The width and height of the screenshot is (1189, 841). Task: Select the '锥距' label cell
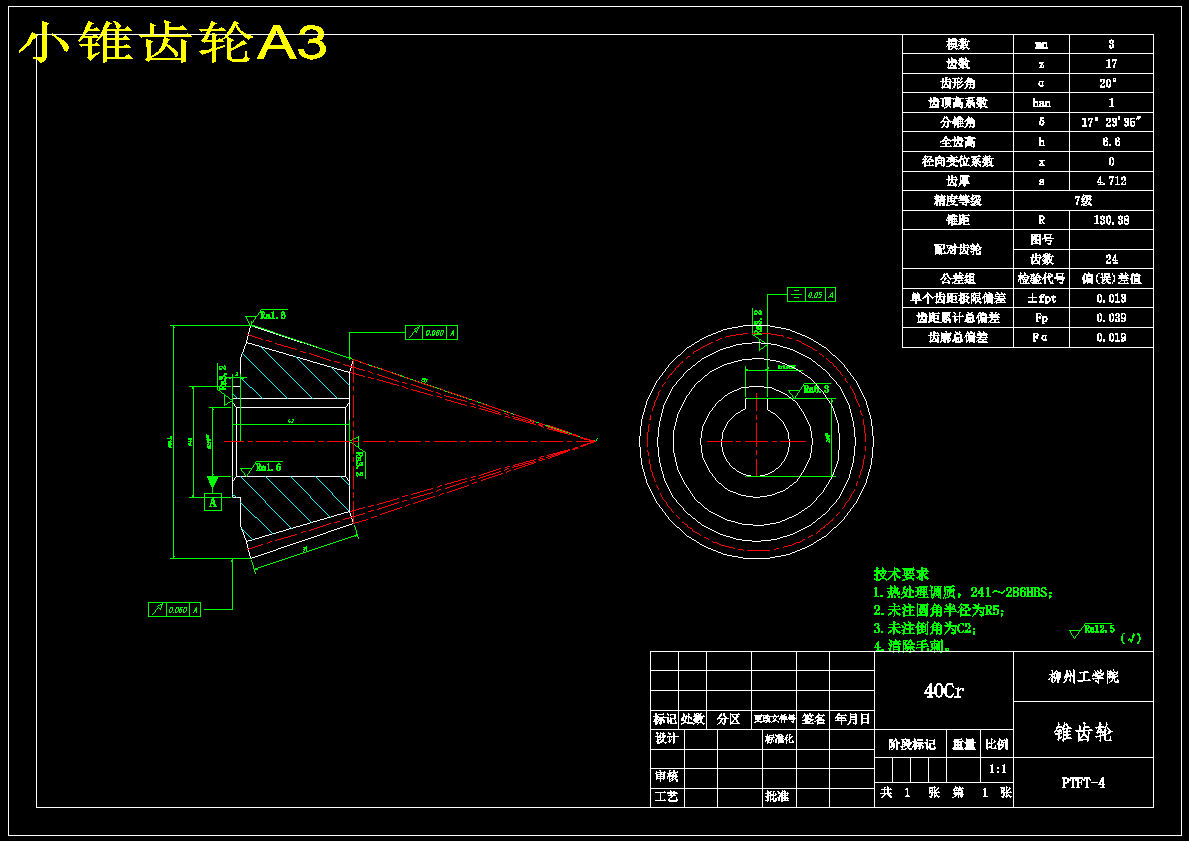click(x=958, y=220)
